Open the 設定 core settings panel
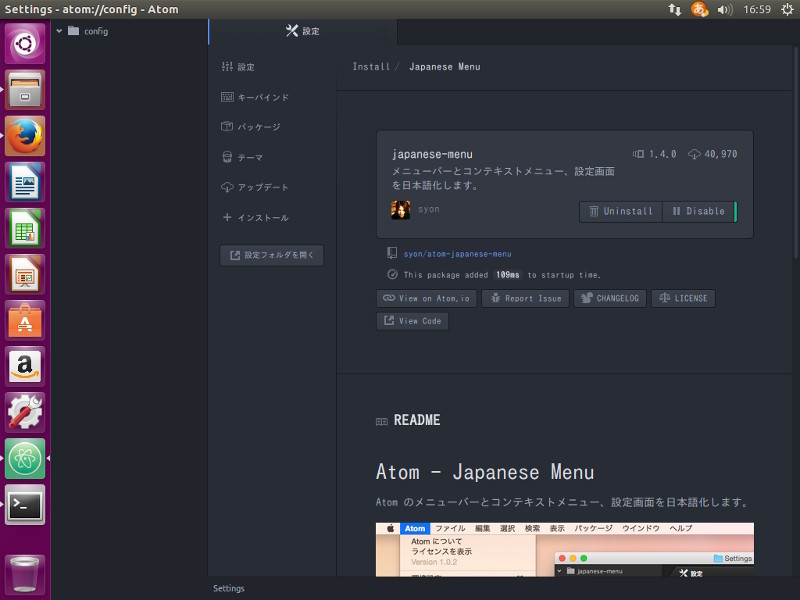The height and width of the screenshot is (600, 800). (x=238, y=67)
